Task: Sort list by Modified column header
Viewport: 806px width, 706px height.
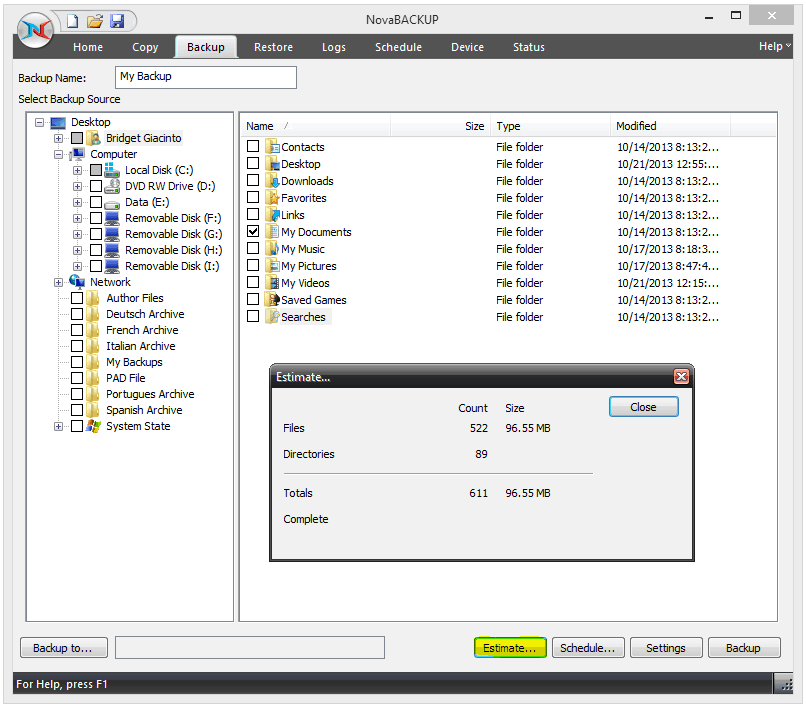Action: pyautogui.click(x=670, y=126)
